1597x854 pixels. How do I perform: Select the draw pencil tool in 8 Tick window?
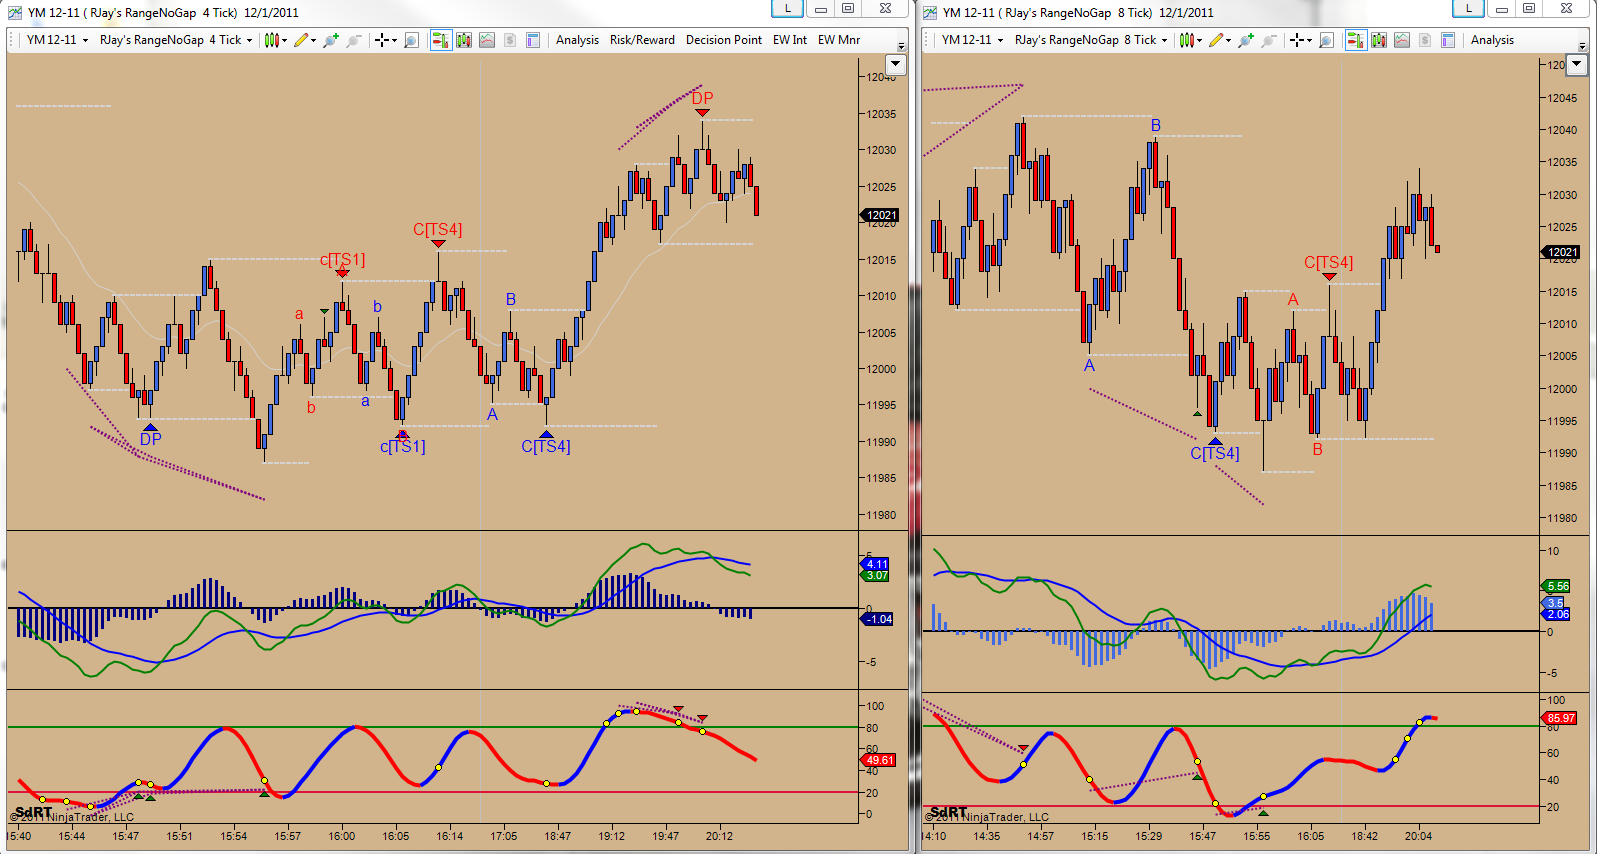point(1216,40)
